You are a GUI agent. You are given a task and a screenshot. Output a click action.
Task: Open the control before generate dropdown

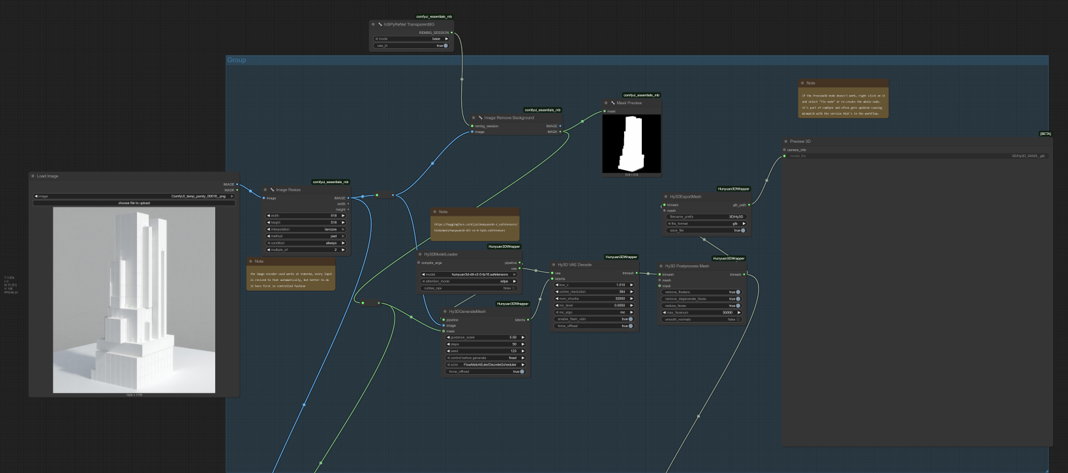click(x=485, y=358)
